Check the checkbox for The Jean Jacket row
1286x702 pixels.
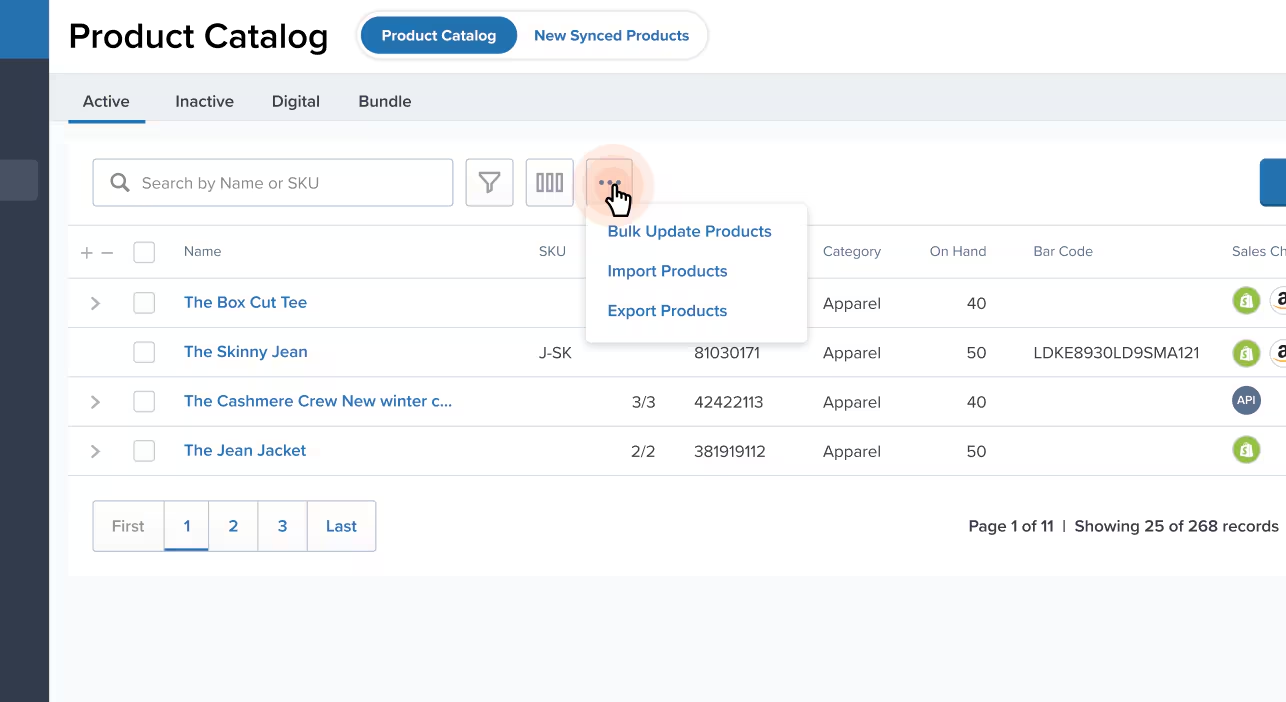pyautogui.click(x=143, y=451)
